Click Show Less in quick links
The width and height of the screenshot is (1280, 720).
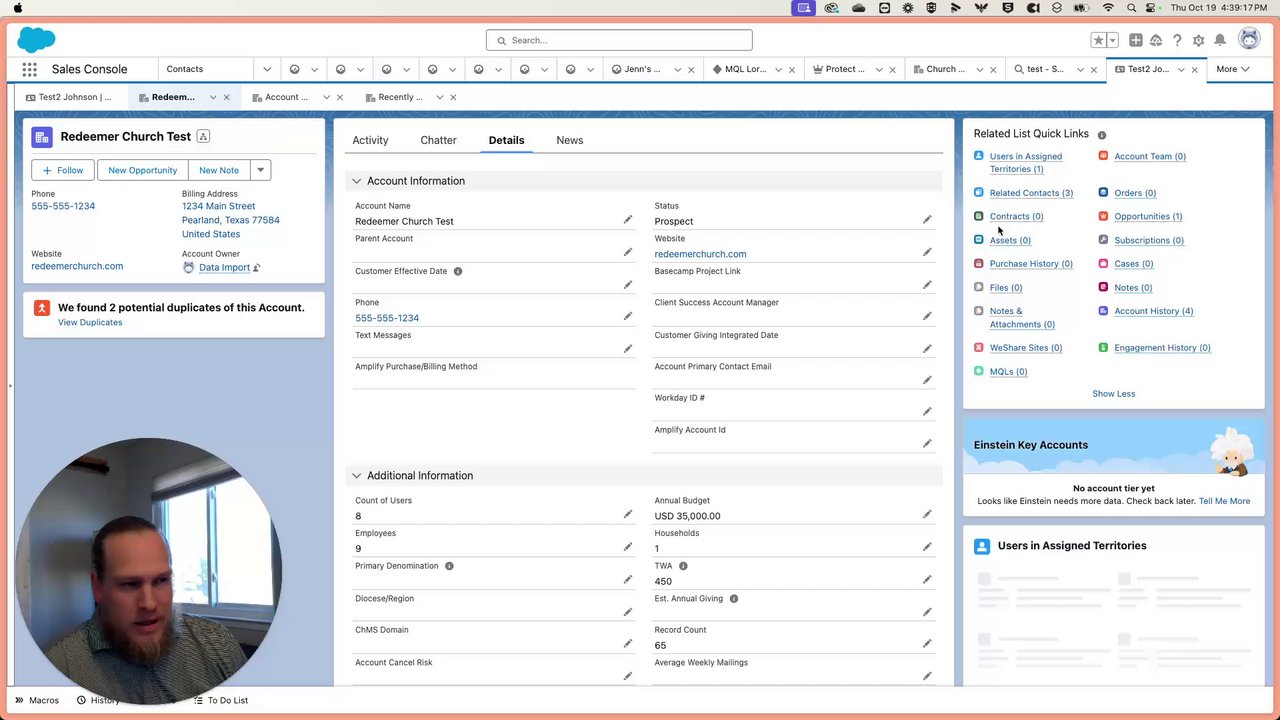(1113, 394)
